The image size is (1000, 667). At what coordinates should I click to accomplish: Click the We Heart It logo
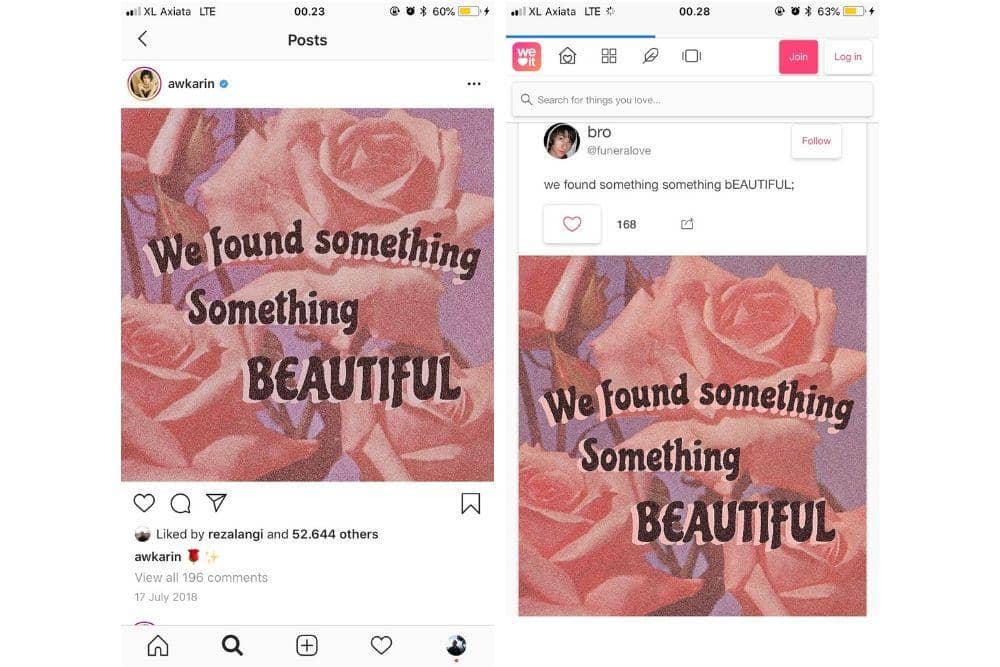pos(525,56)
